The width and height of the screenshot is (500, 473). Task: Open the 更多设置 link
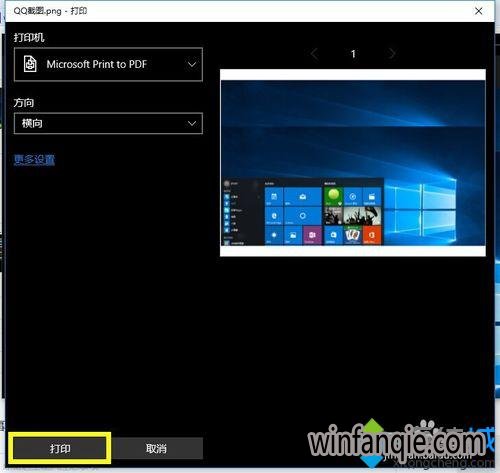point(34,160)
